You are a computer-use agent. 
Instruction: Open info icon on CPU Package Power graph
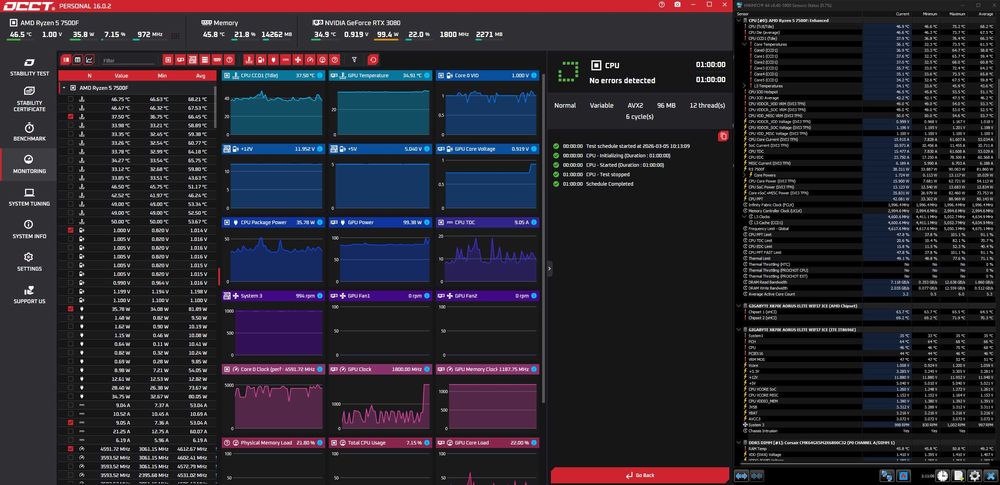[x=320, y=222]
